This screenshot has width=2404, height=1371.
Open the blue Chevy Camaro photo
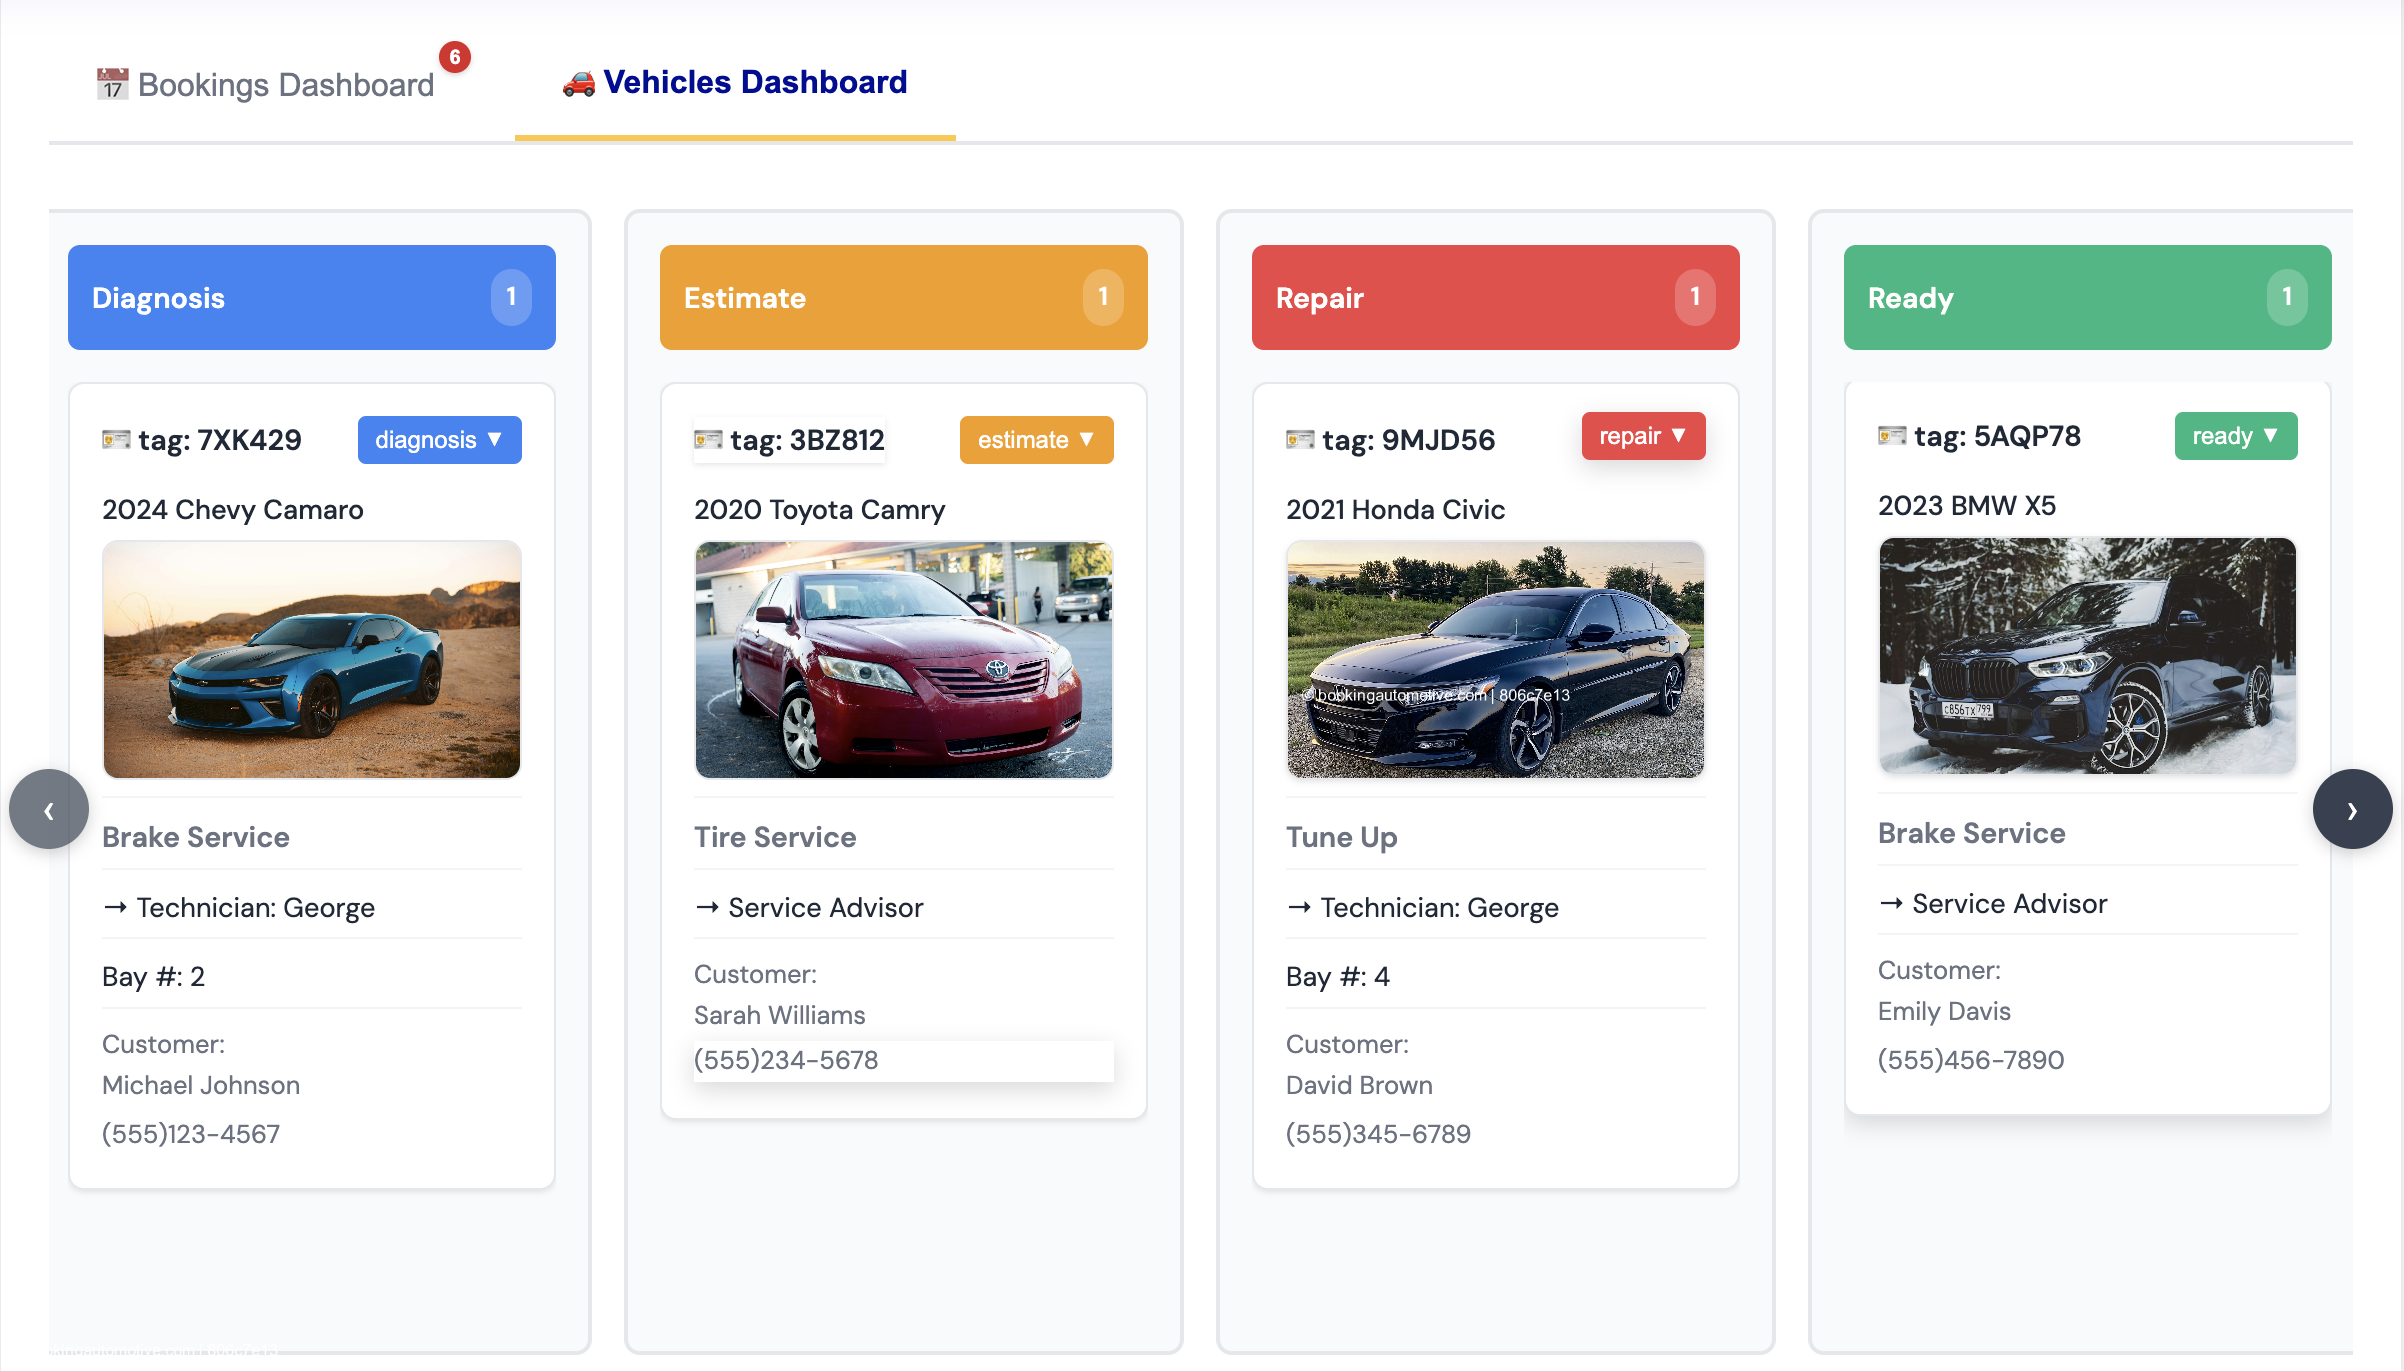[x=312, y=660]
